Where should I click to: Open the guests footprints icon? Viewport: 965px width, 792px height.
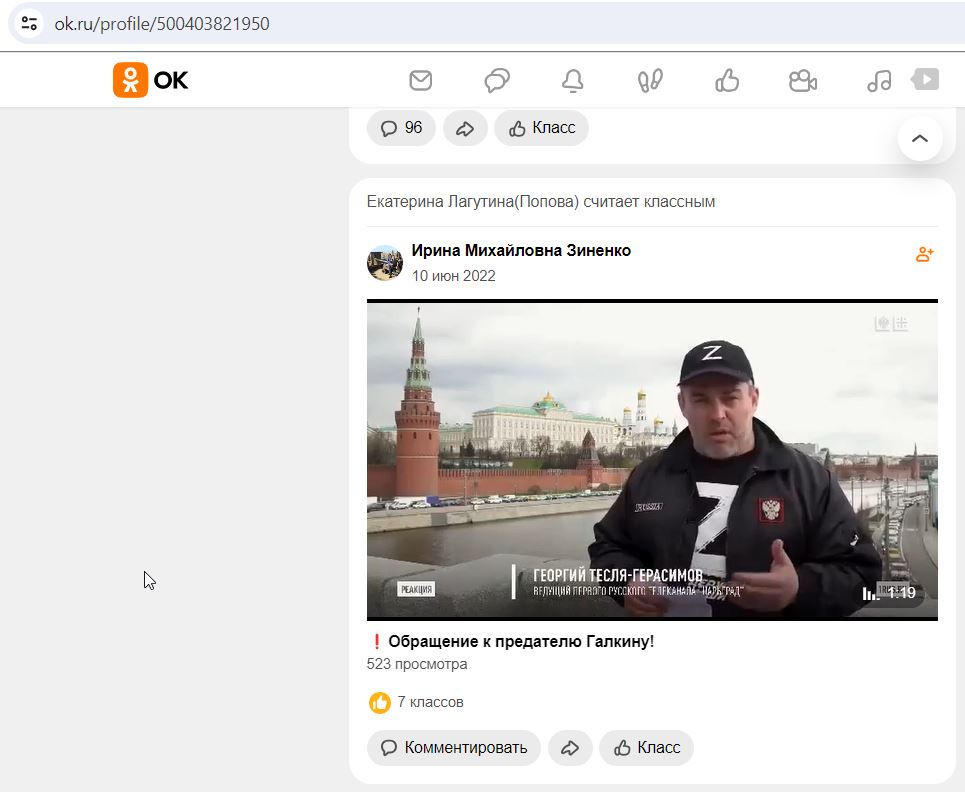point(650,81)
